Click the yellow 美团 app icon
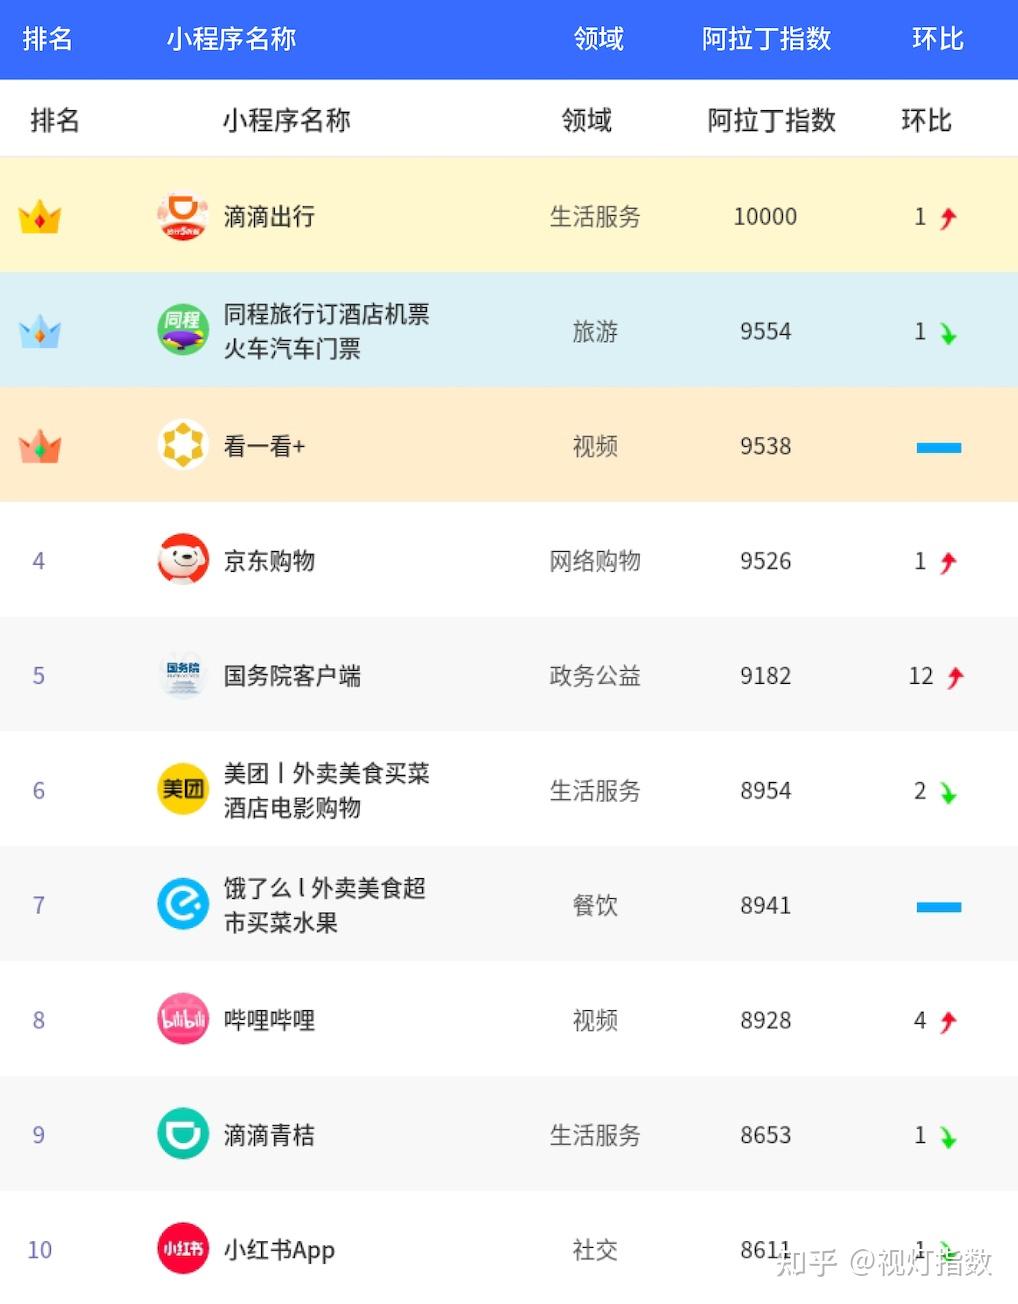This screenshot has height=1304, width=1018. coord(183,790)
